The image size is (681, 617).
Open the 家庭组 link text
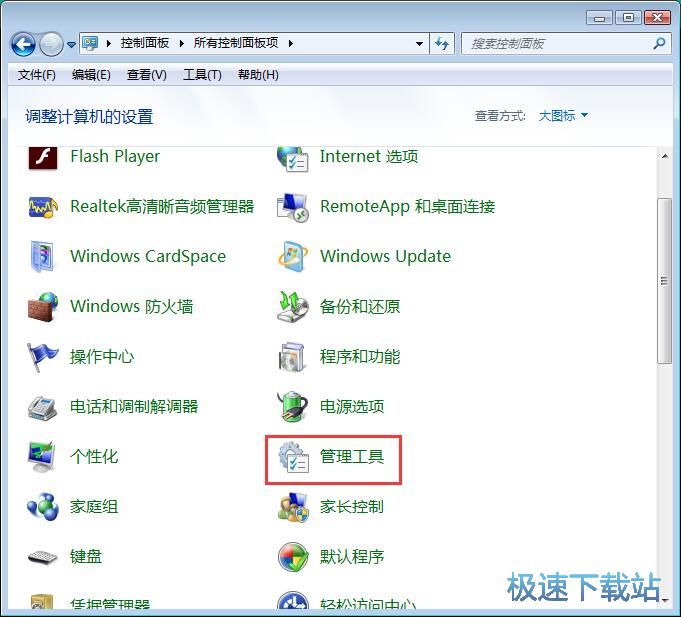[94, 507]
